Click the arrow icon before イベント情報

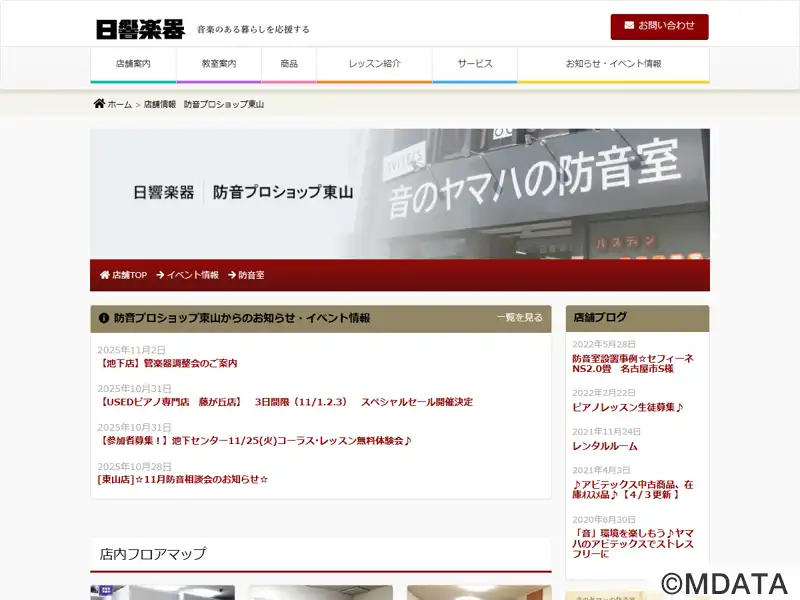[160, 275]
